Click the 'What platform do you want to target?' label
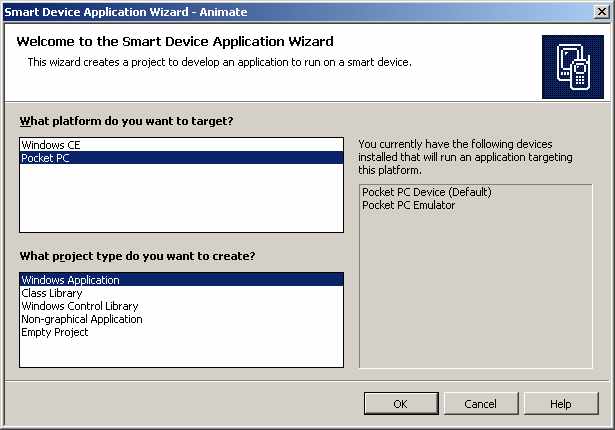The width and height of the screenshot is (615, 430). 126,122
